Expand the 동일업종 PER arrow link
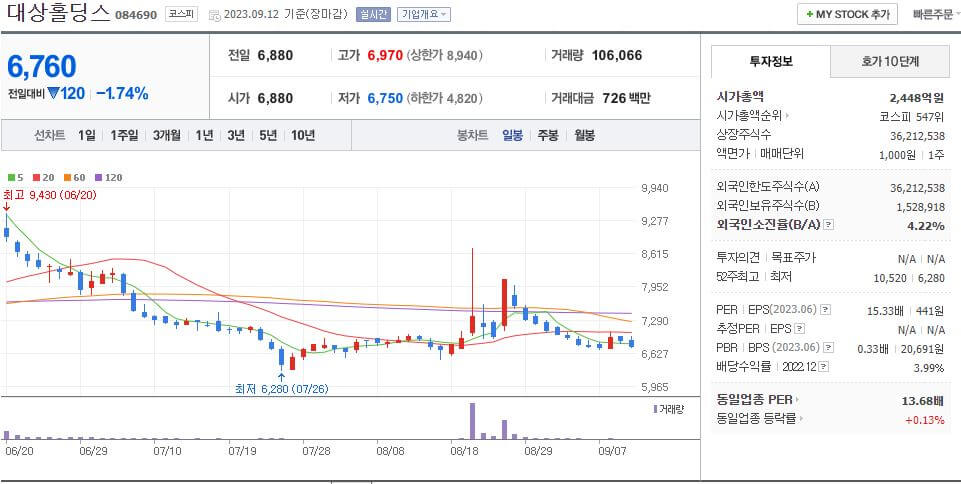This screenshot has width=961, height=484. [x=797, y=400]
